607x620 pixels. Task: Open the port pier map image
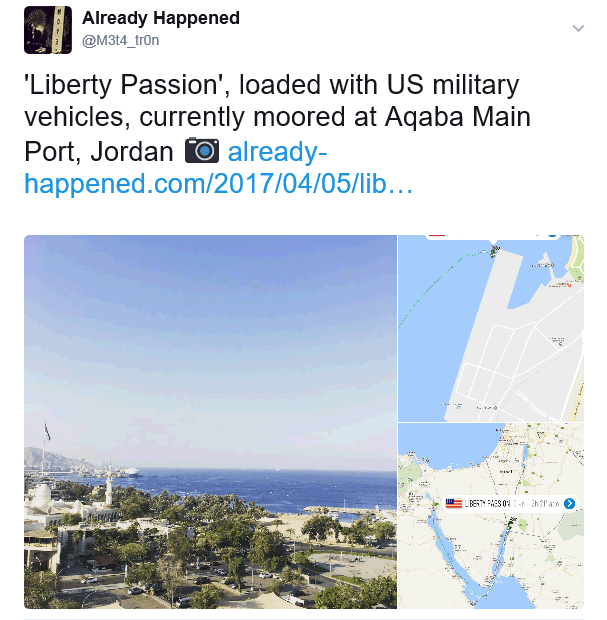pyautogui.click(x=491, y=328)
